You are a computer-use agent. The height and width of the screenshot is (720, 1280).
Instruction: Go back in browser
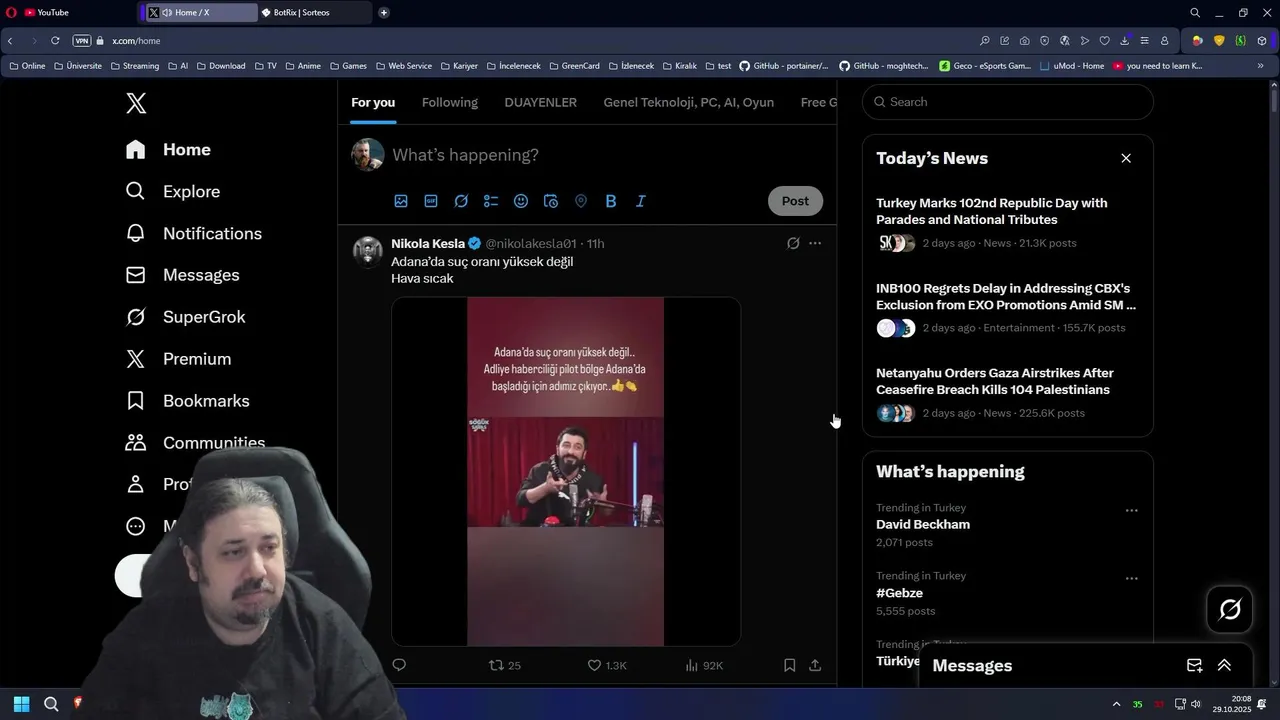click(x=9, y=41)
